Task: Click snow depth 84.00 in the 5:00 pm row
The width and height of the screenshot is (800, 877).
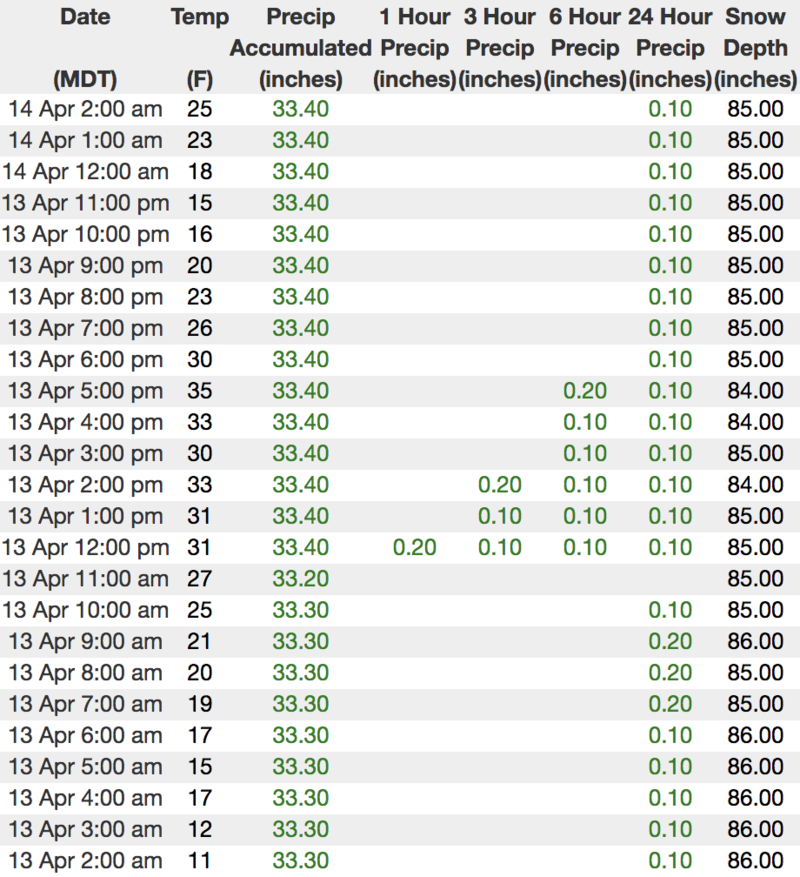Action: point(756,391)
